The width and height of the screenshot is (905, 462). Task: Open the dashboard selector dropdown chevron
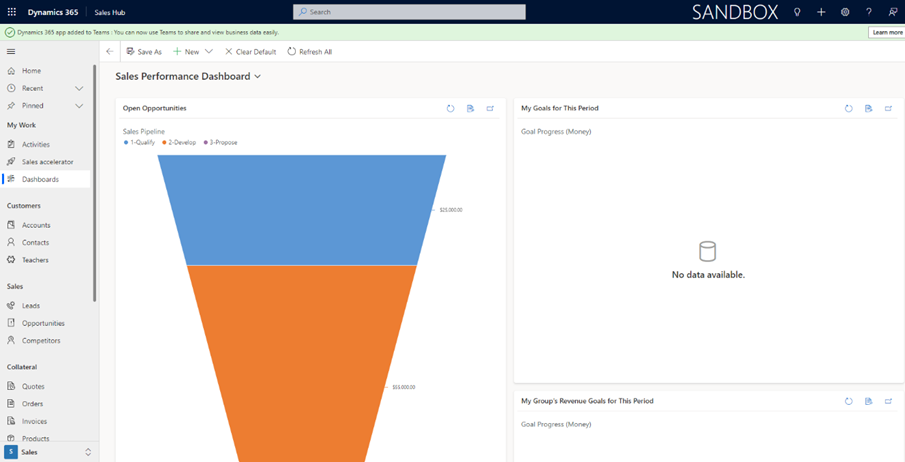tap(258, 77)
